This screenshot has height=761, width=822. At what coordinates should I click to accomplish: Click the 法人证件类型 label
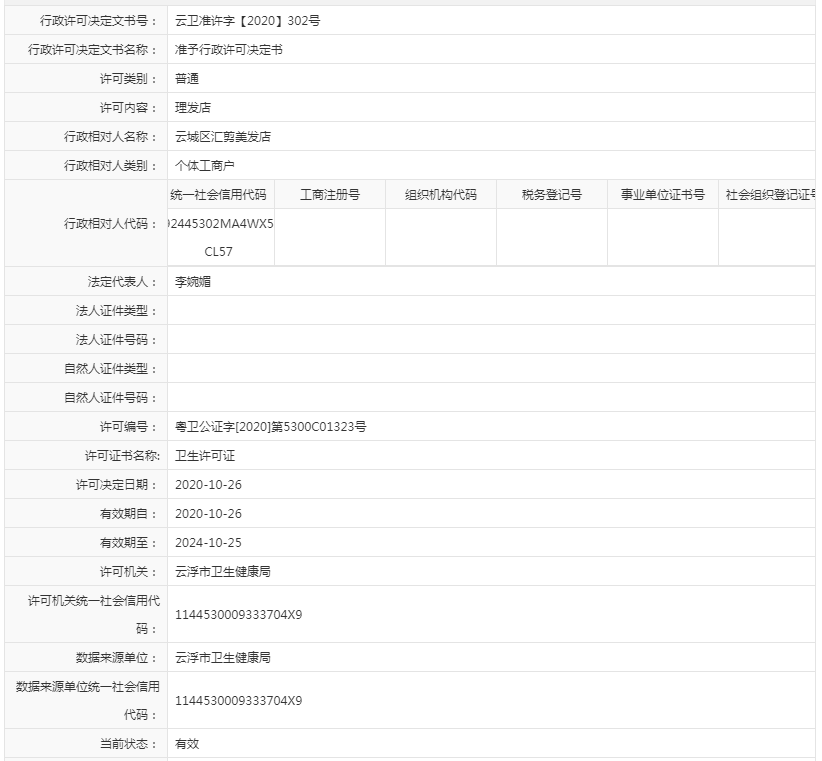[117, 311]
